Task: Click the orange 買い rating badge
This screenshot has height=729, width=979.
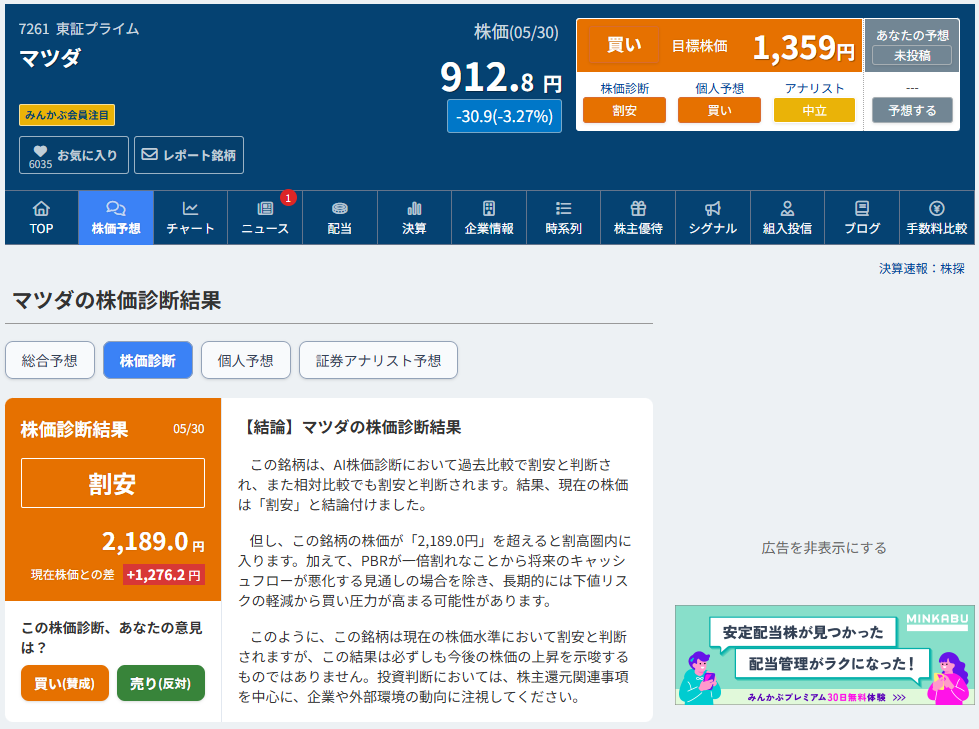Action: [624, 45]
